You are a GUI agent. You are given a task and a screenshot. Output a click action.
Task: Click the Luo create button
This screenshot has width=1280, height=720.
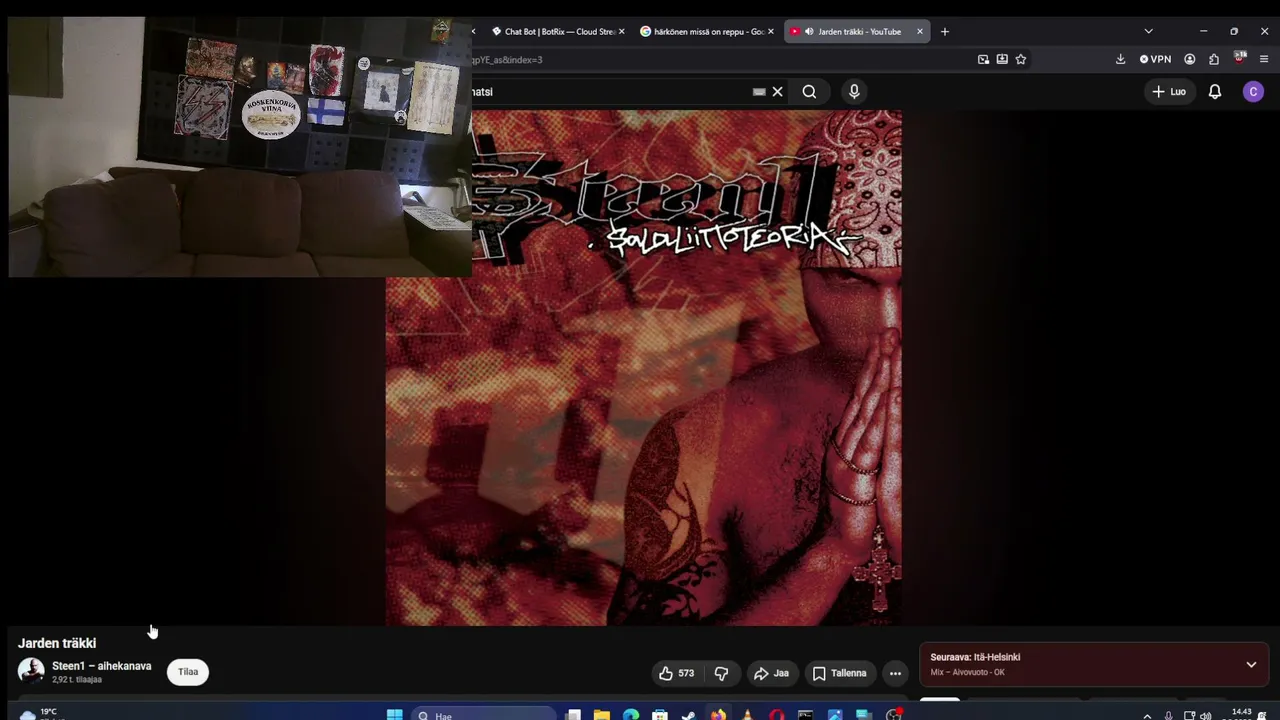coord(1168,92)
